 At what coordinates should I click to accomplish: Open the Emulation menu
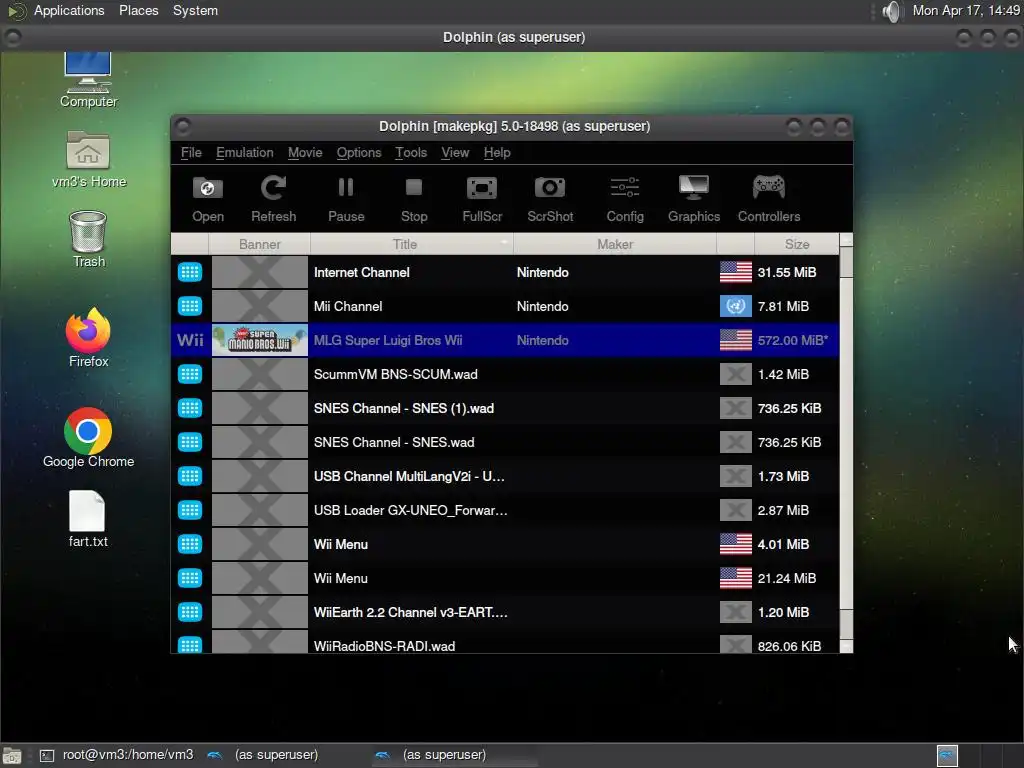(245, 152)
